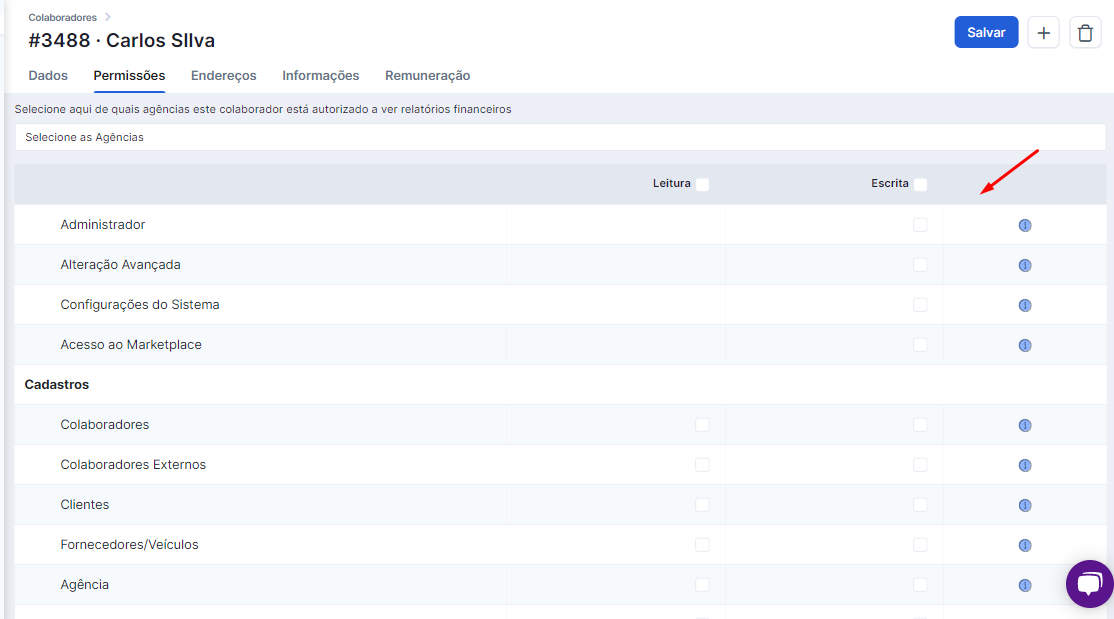Show info icon for Clientes row
The image size is (1114, 619).
click(1024, 505)
